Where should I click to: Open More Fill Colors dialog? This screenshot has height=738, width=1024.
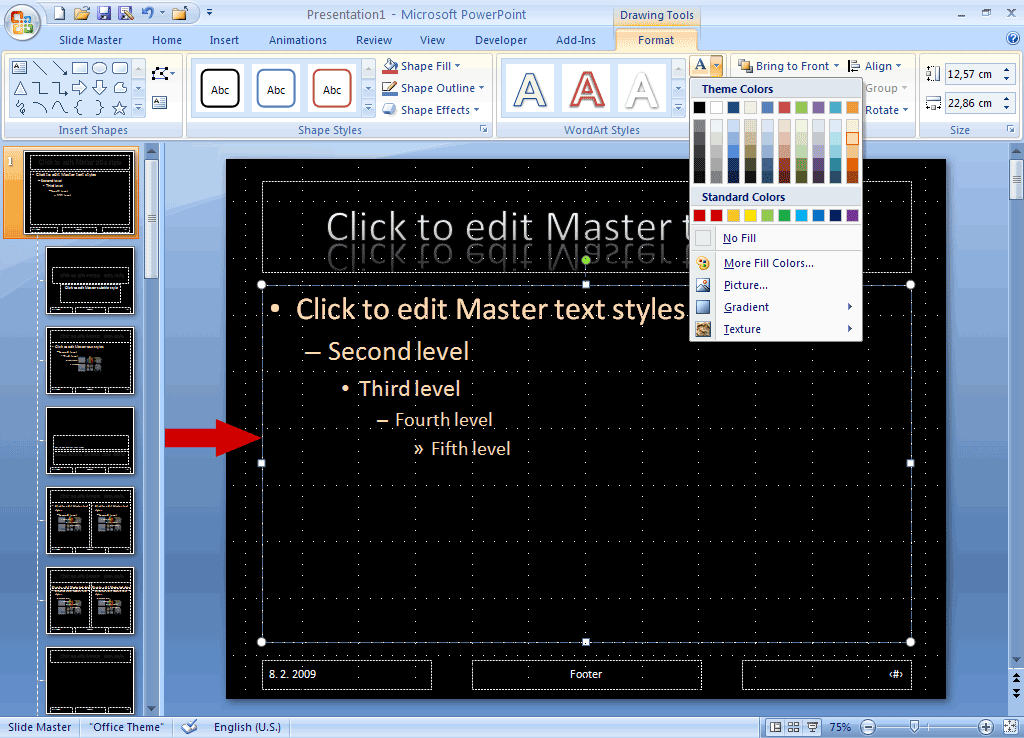coord(776,263)
